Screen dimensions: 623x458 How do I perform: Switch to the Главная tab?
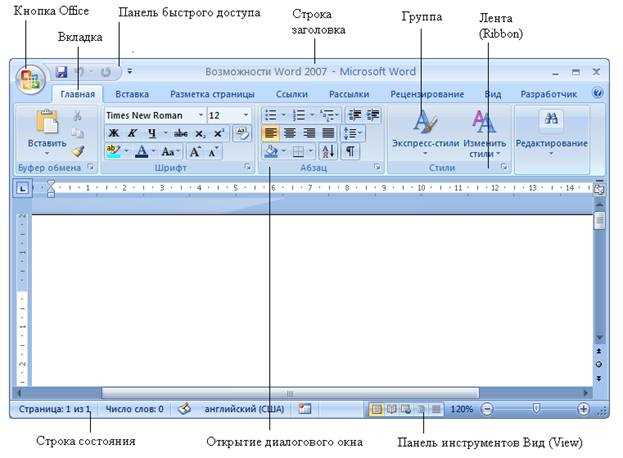tap(77, 94)
